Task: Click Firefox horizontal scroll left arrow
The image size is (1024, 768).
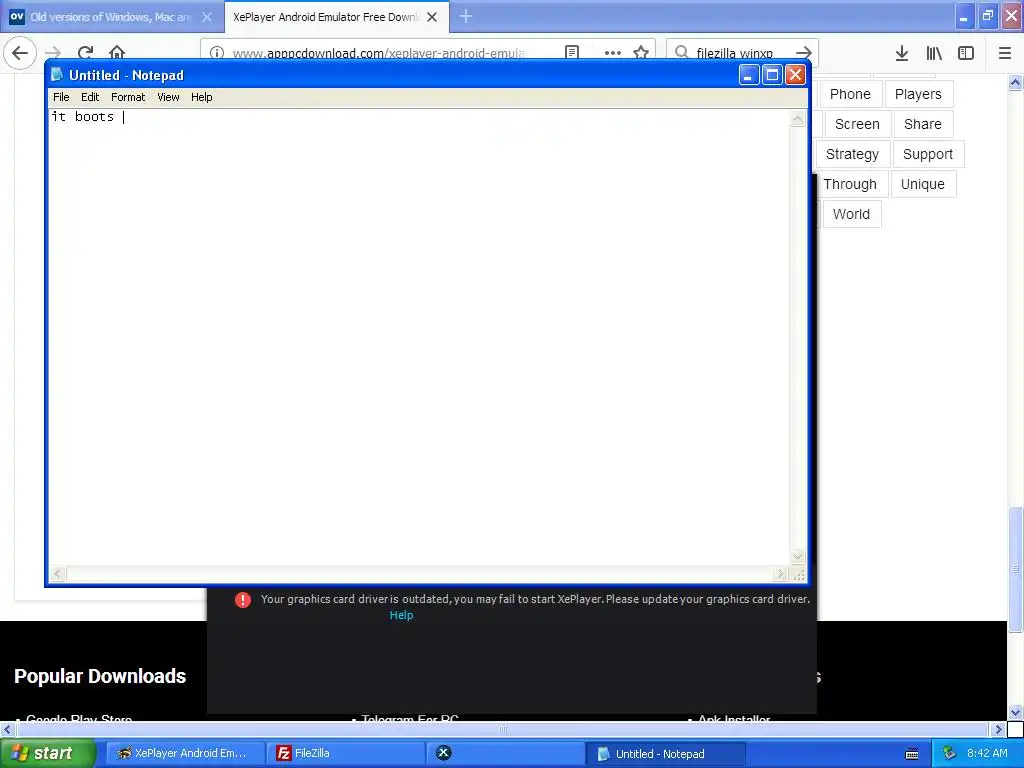Action: 7,729
